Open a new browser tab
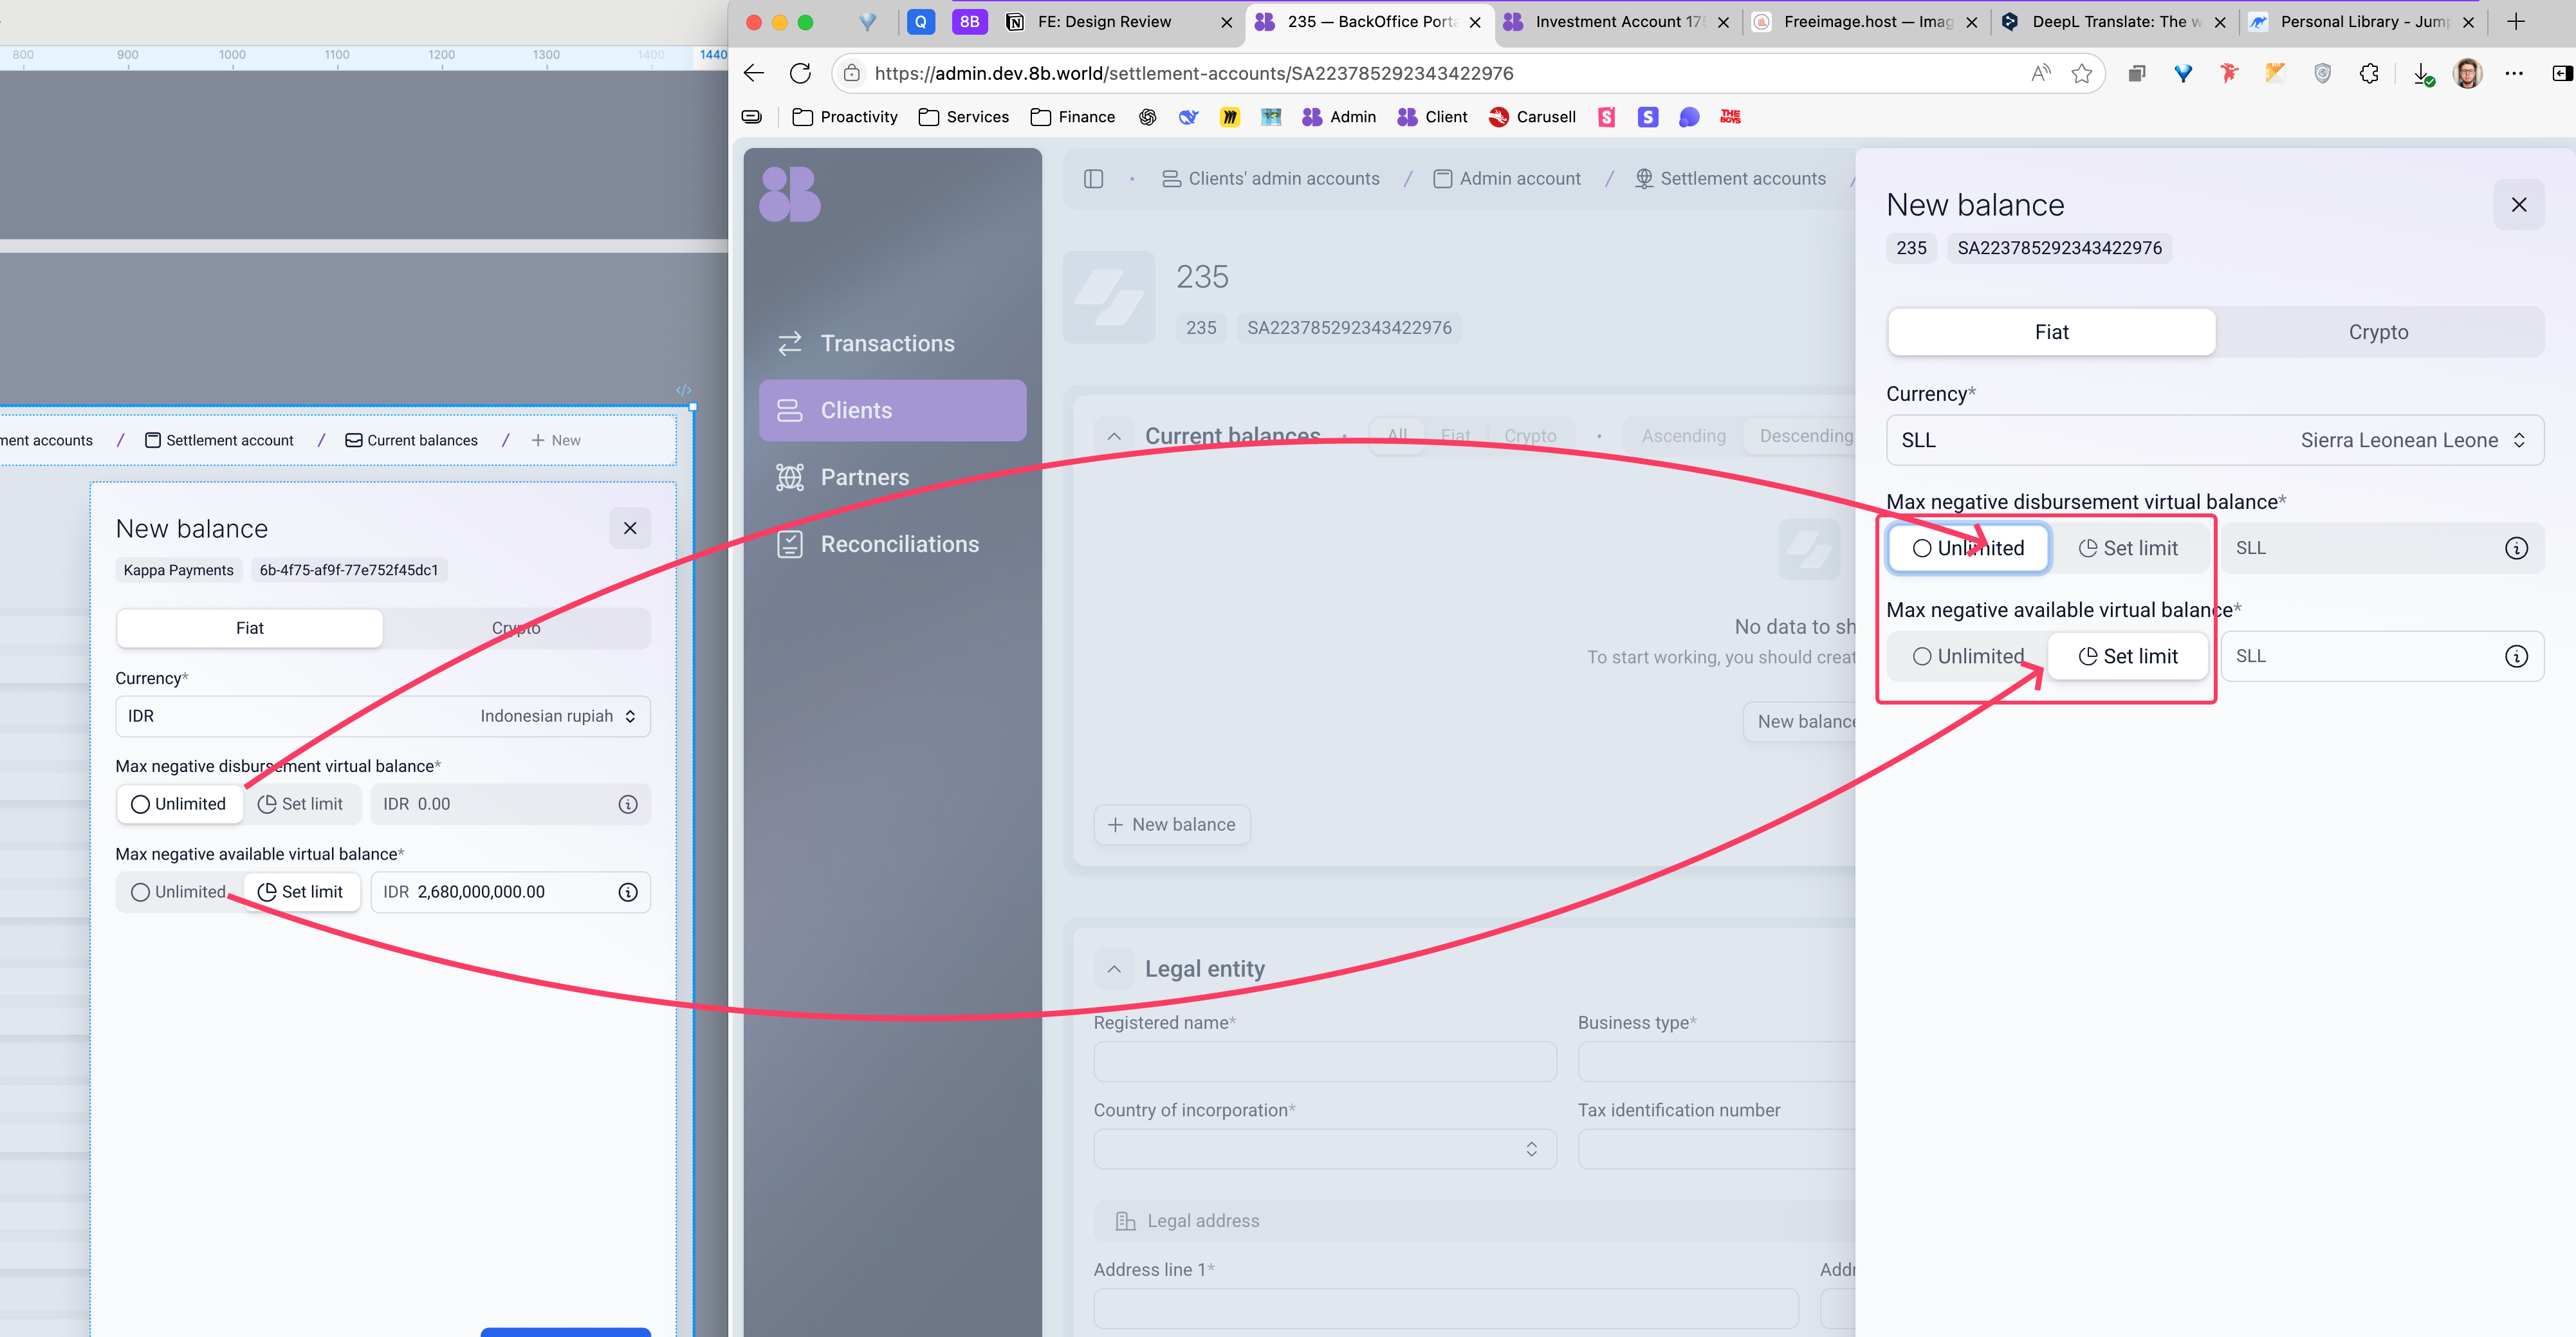The image size is (2576, 1337). tap(2516, 22)
